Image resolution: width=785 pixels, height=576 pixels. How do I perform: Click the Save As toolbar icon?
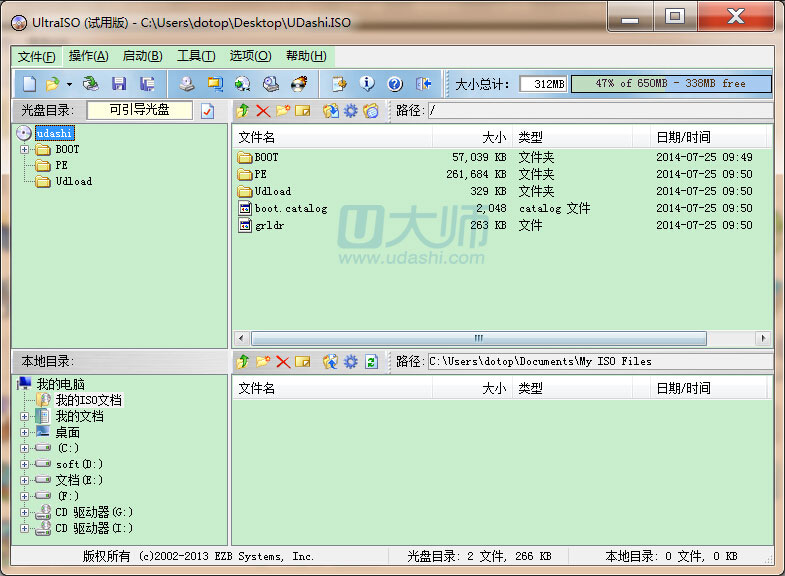(x=147, y=84)
